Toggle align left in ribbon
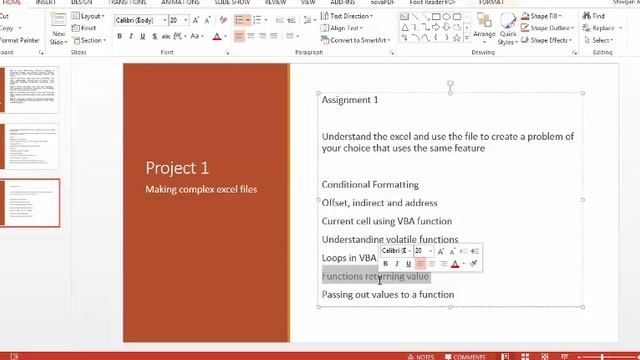This screenshot has height=360, width=640. coord(239,36)
